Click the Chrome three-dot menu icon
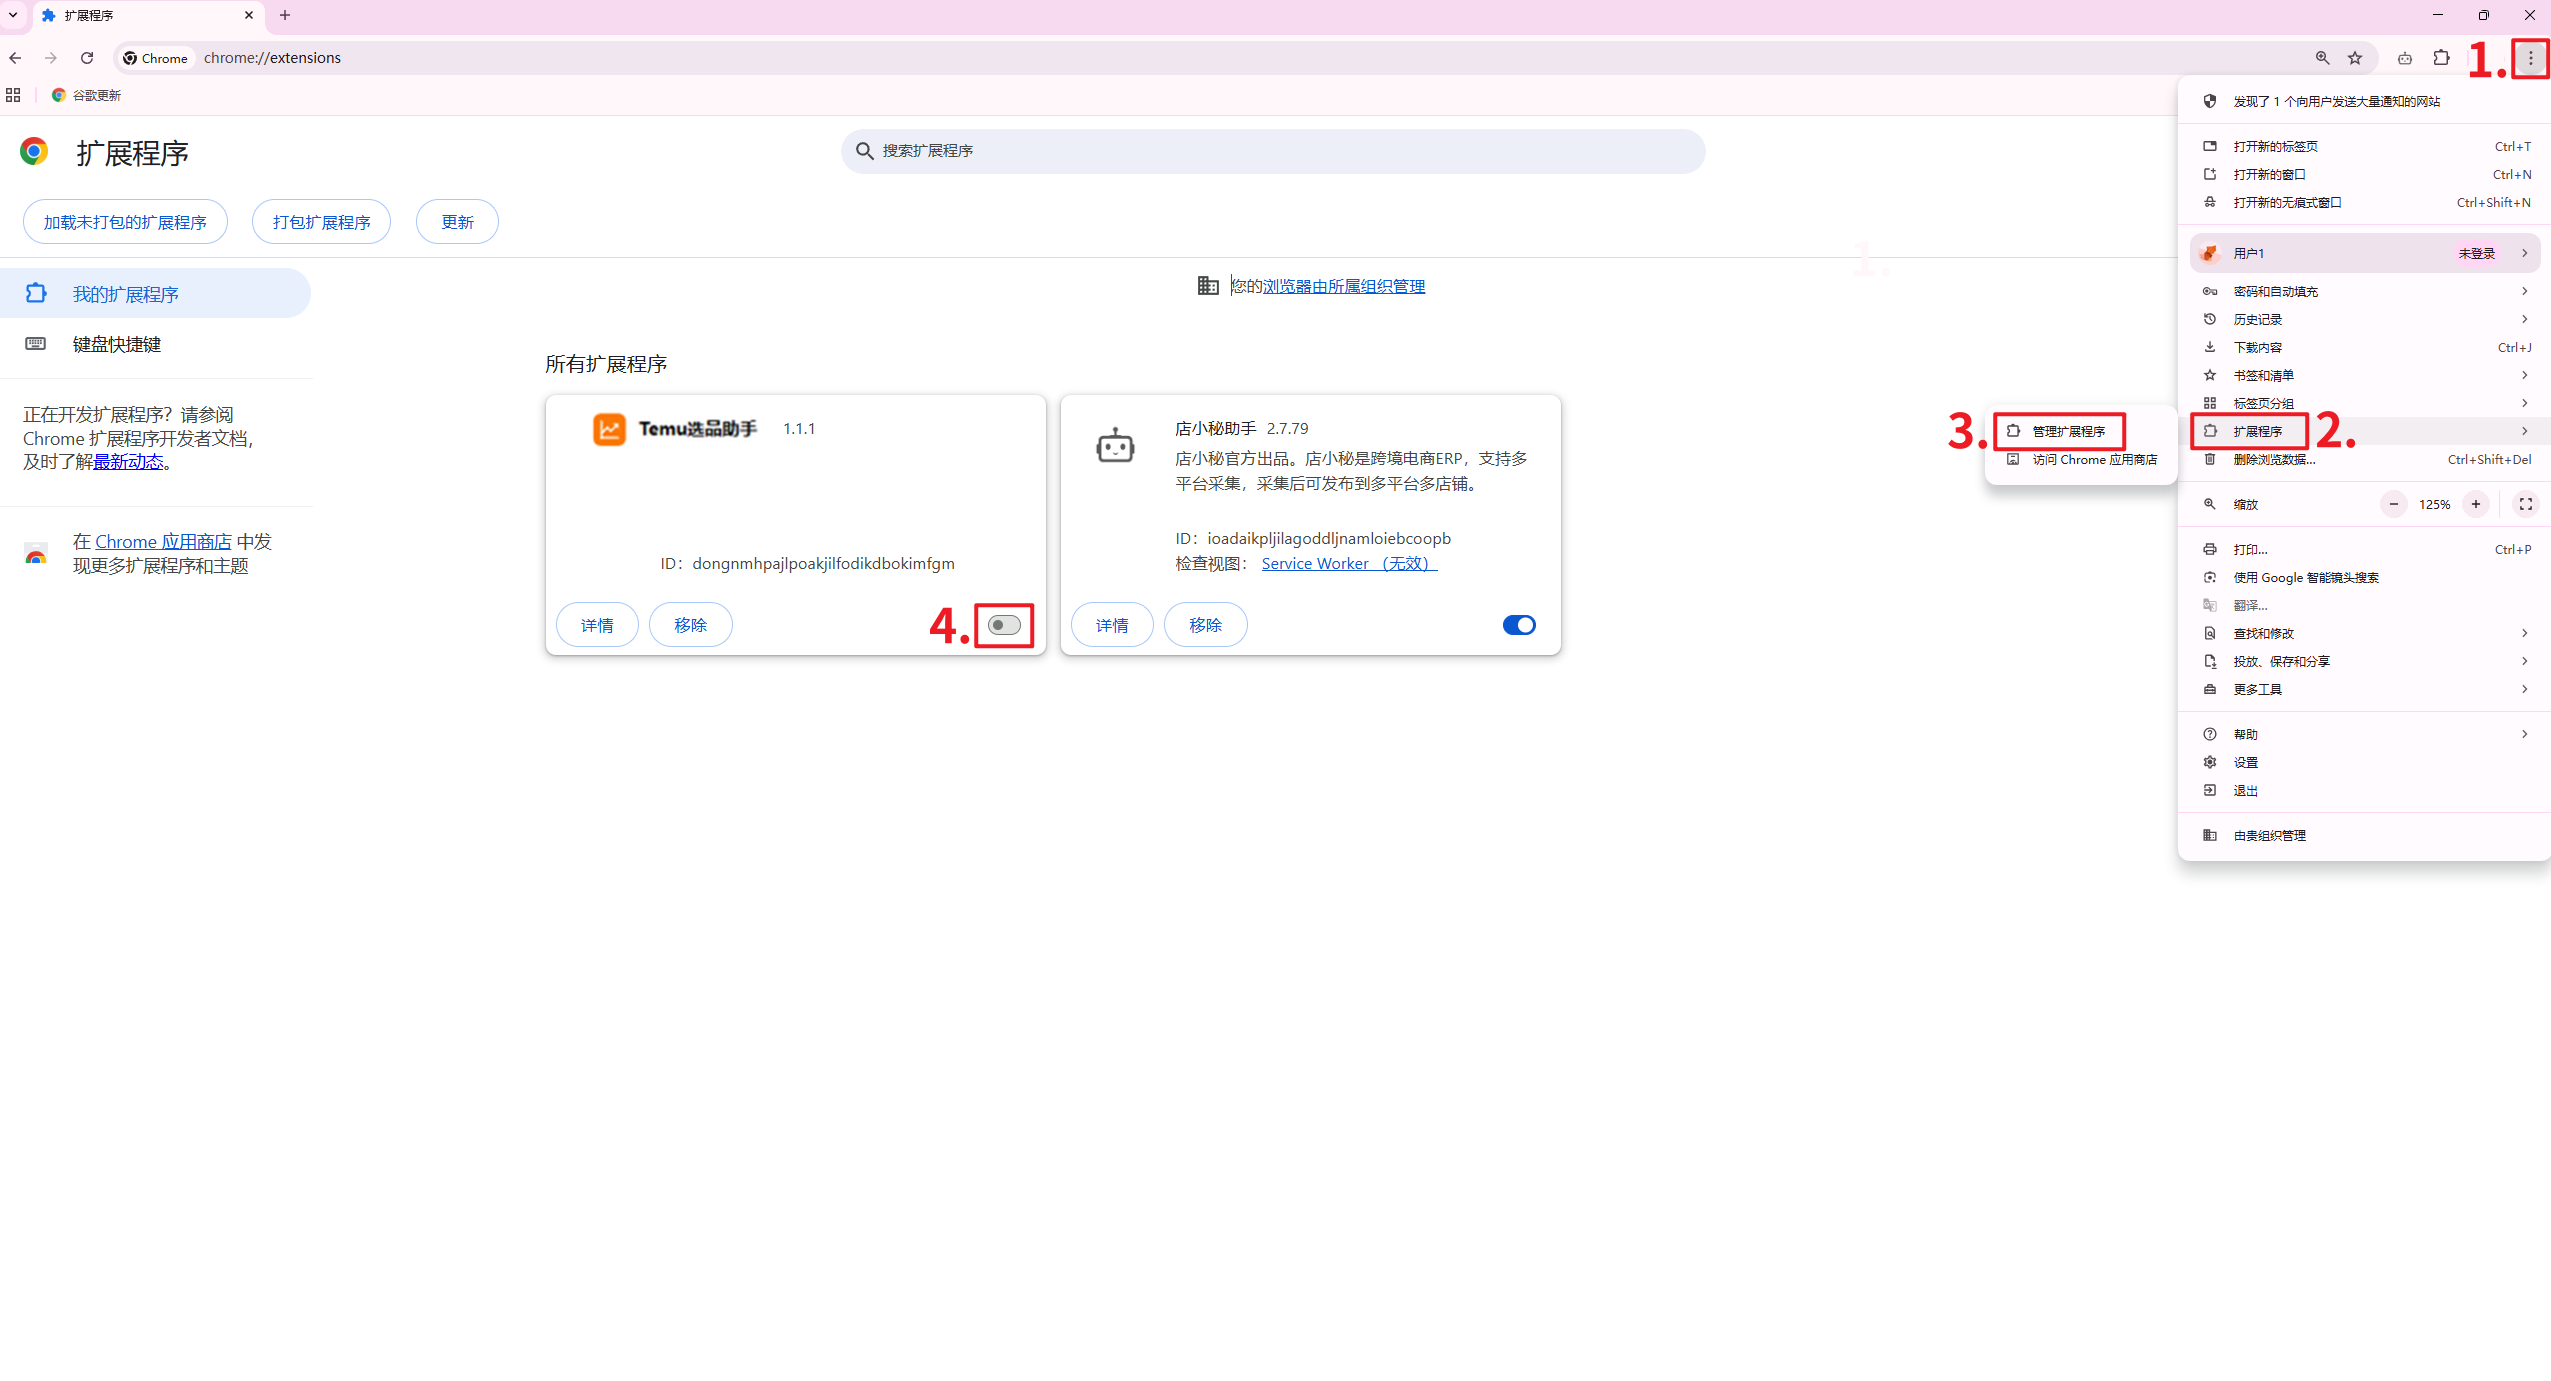 [x=2530, y=58]
